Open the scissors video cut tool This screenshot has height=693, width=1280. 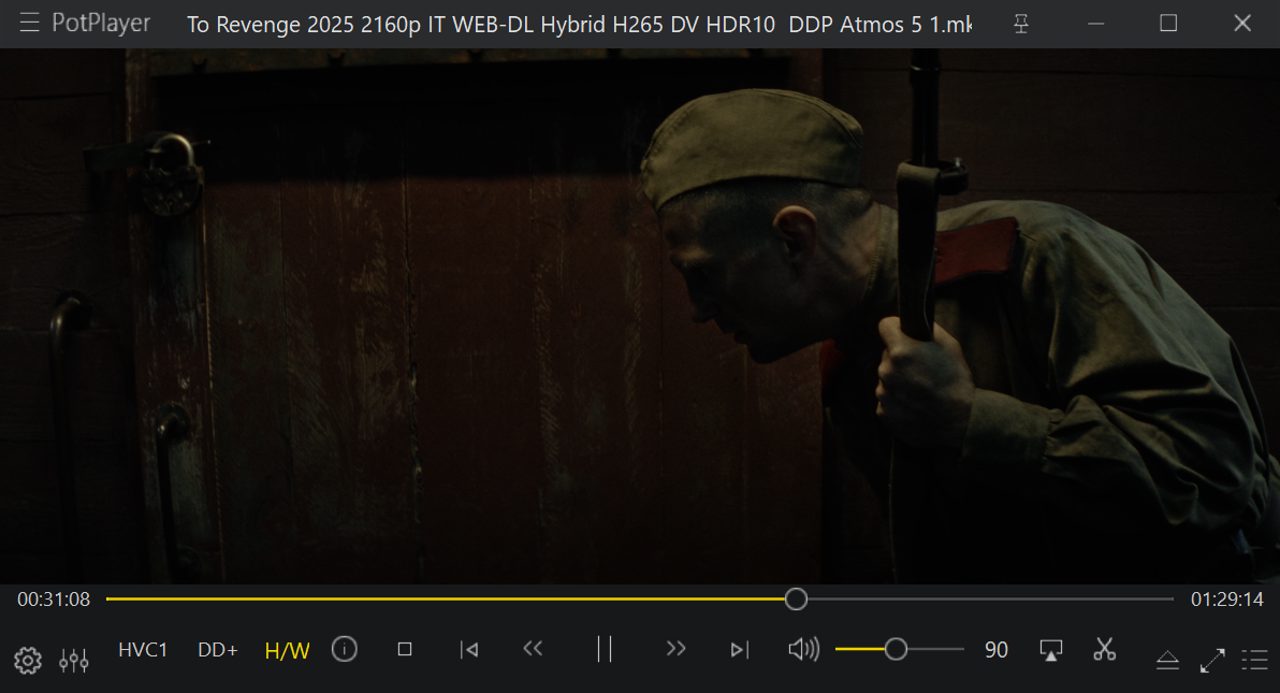point(1104,649)
